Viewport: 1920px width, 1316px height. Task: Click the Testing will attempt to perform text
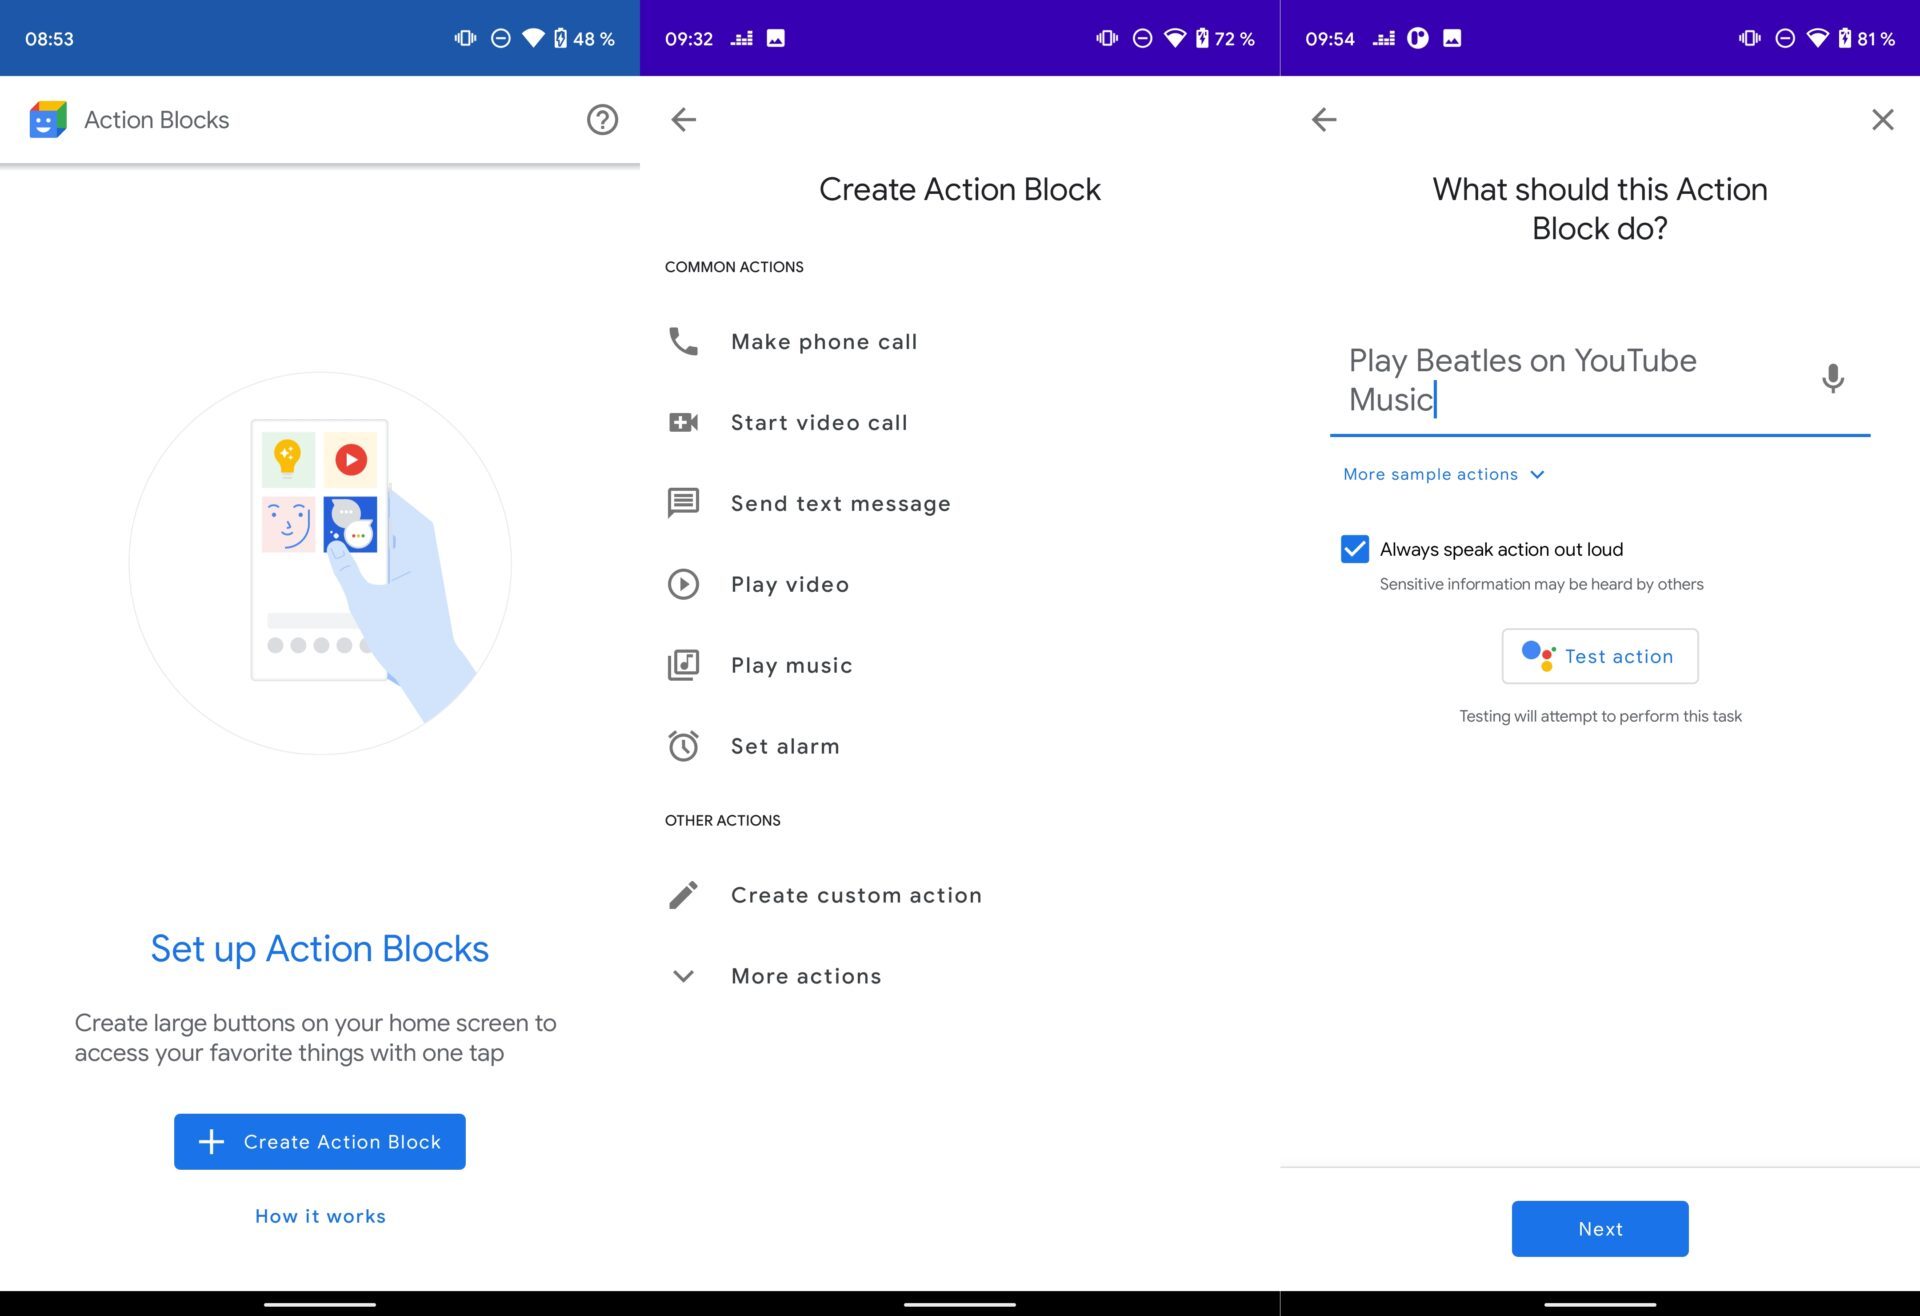coord(1600,716)
